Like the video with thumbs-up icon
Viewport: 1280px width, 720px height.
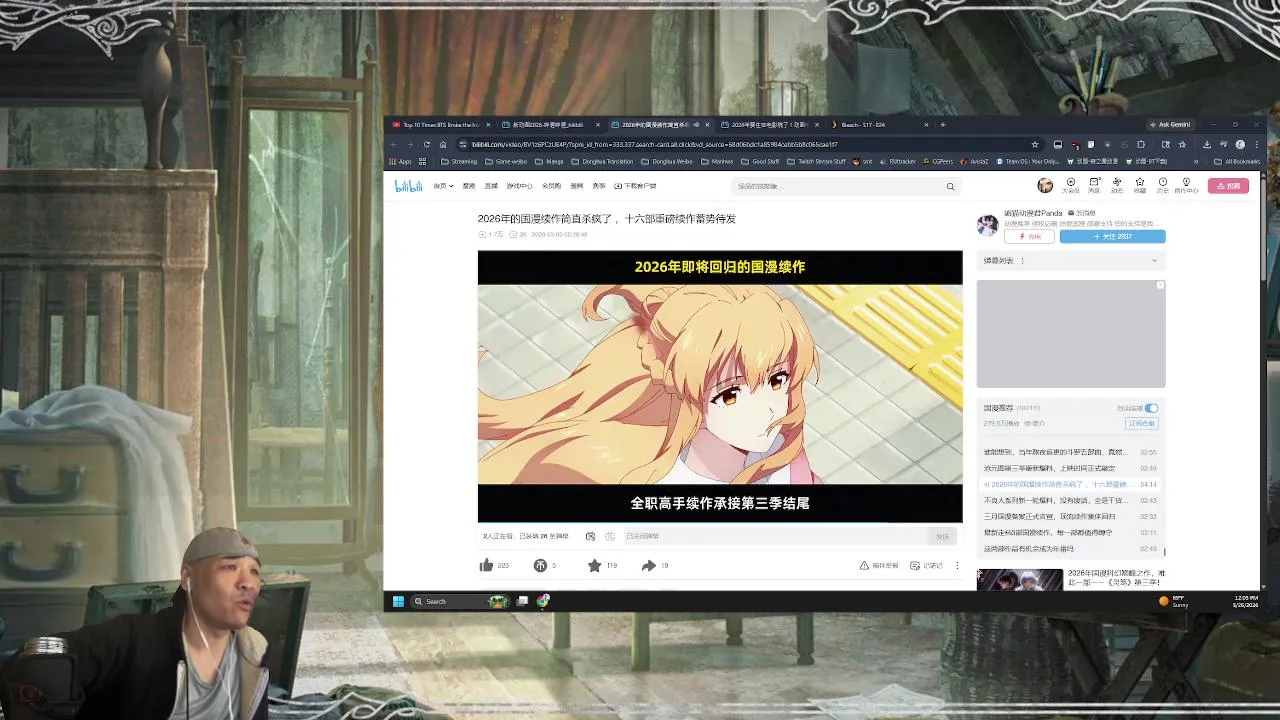coord(487,565)
